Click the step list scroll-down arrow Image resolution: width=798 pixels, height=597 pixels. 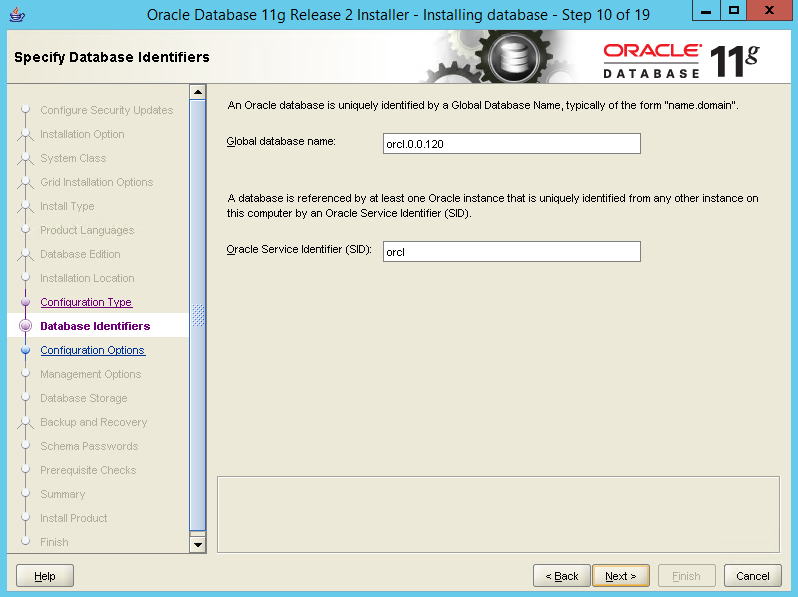(197, 545)
